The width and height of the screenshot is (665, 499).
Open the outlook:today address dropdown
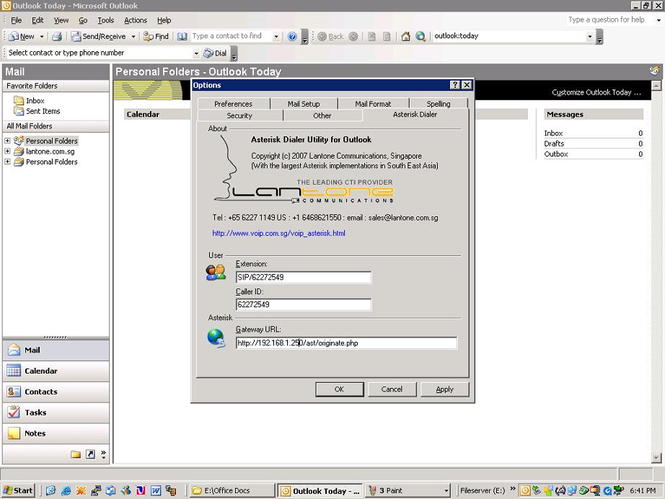click(x=590, y=36)
